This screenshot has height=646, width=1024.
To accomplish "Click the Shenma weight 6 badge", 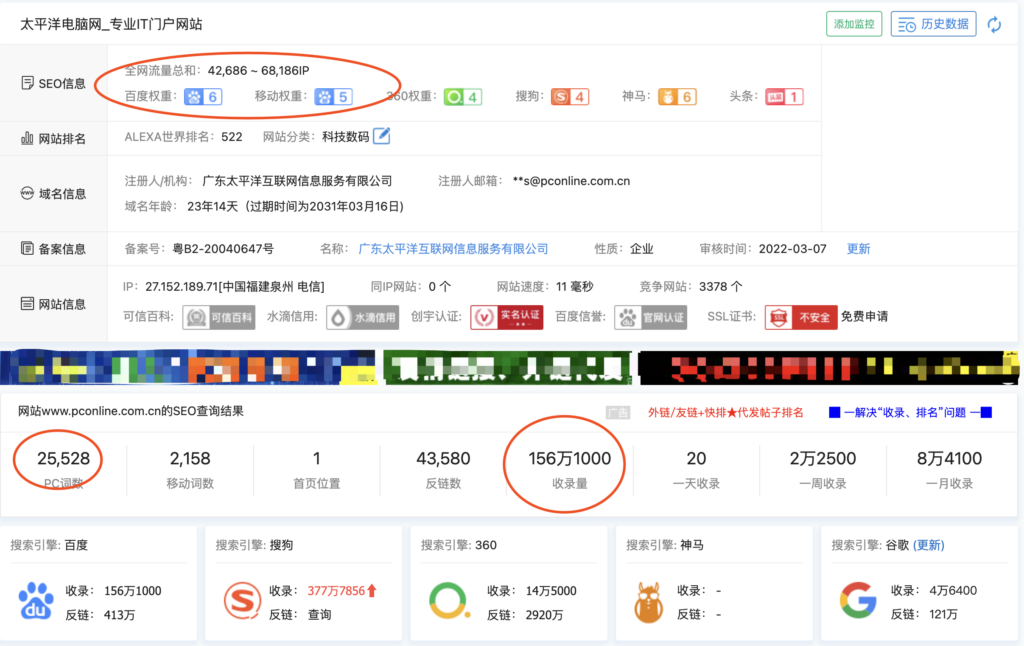I will click(677, 97).
